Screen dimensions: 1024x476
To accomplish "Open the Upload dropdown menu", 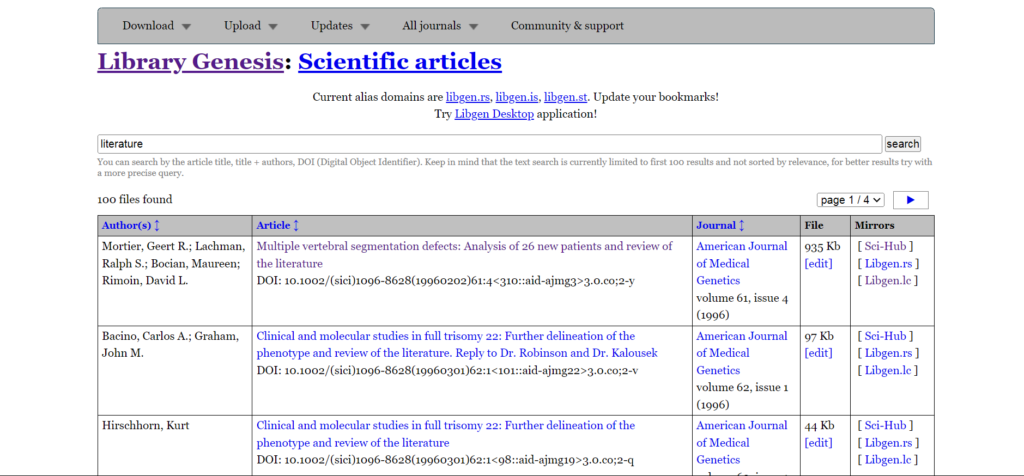I will tap(251, 26).
